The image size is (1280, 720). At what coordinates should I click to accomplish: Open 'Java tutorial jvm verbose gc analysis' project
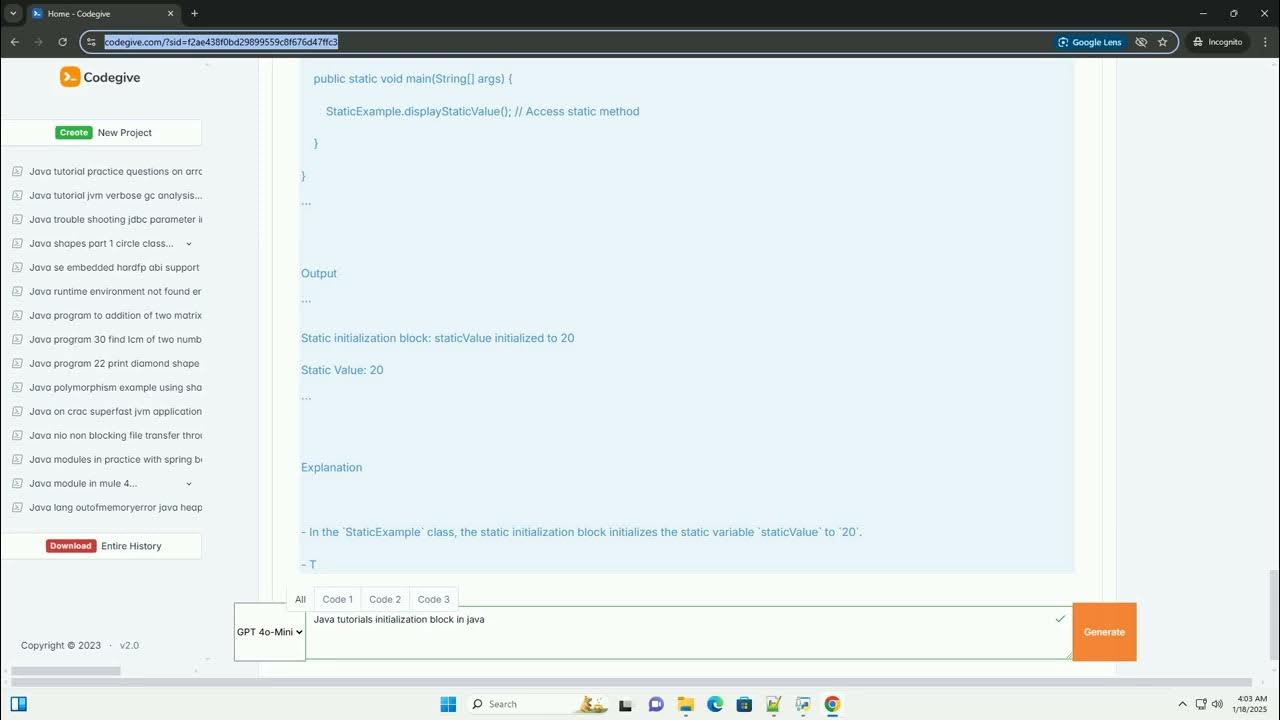coord(115,195)
